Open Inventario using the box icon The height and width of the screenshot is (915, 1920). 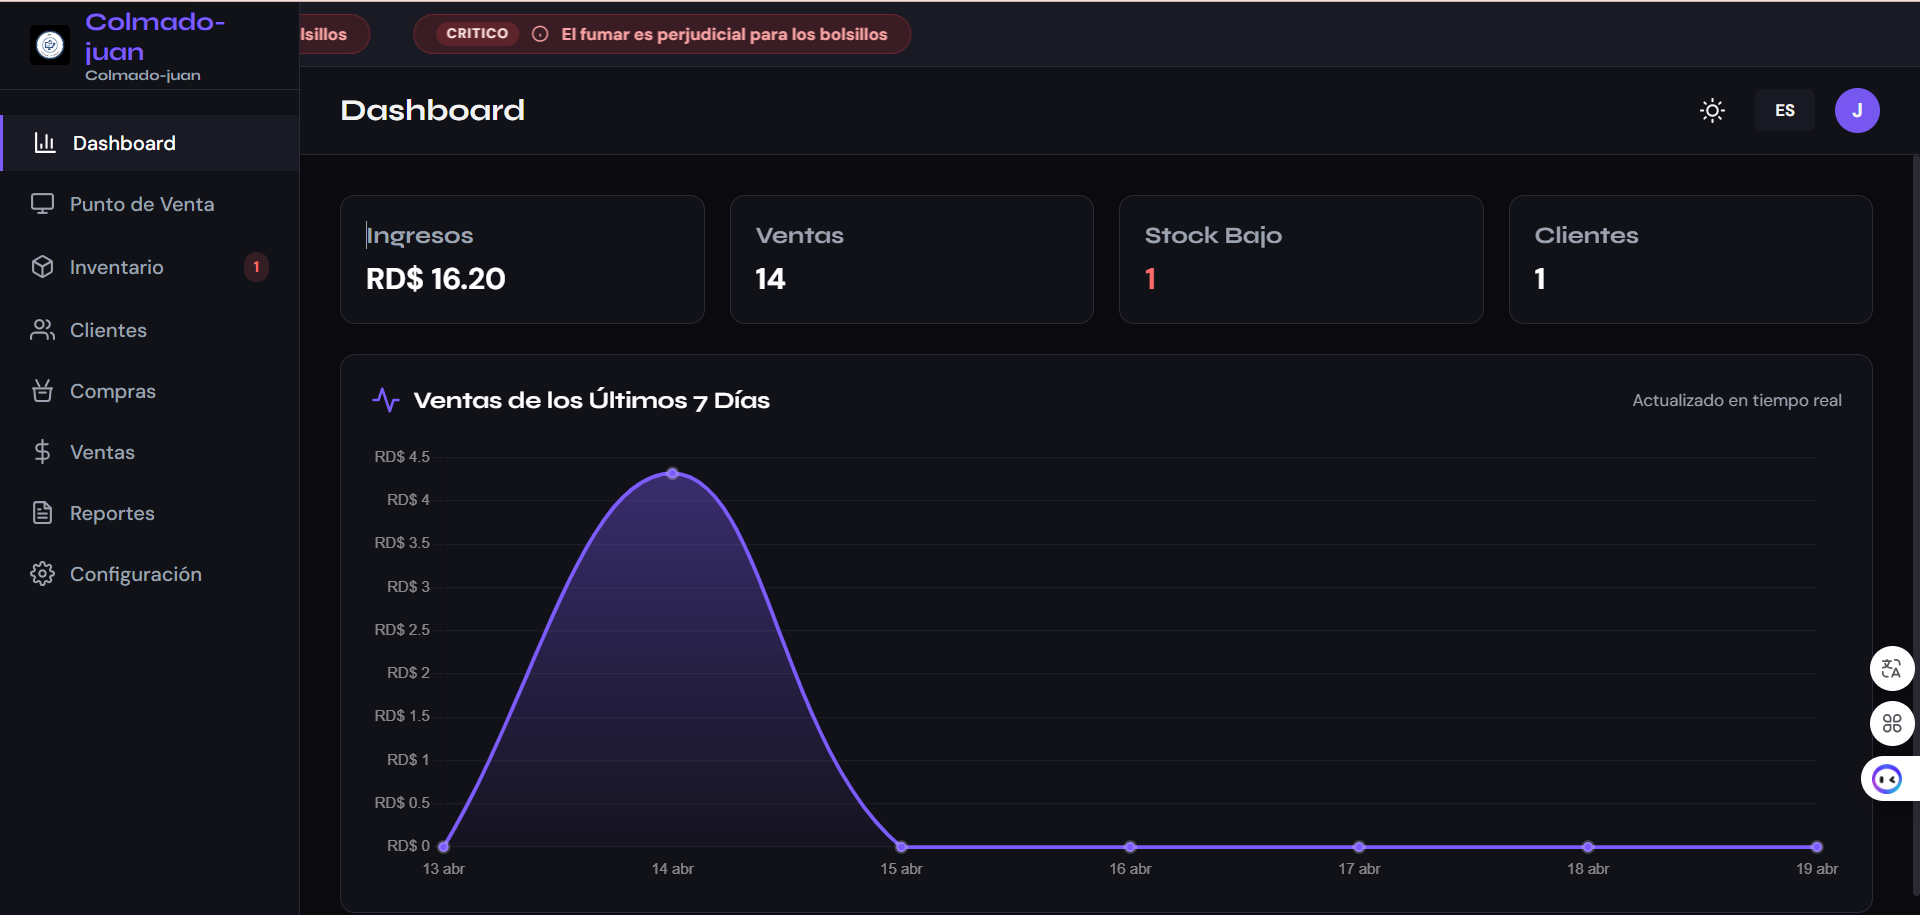[42, 266]
